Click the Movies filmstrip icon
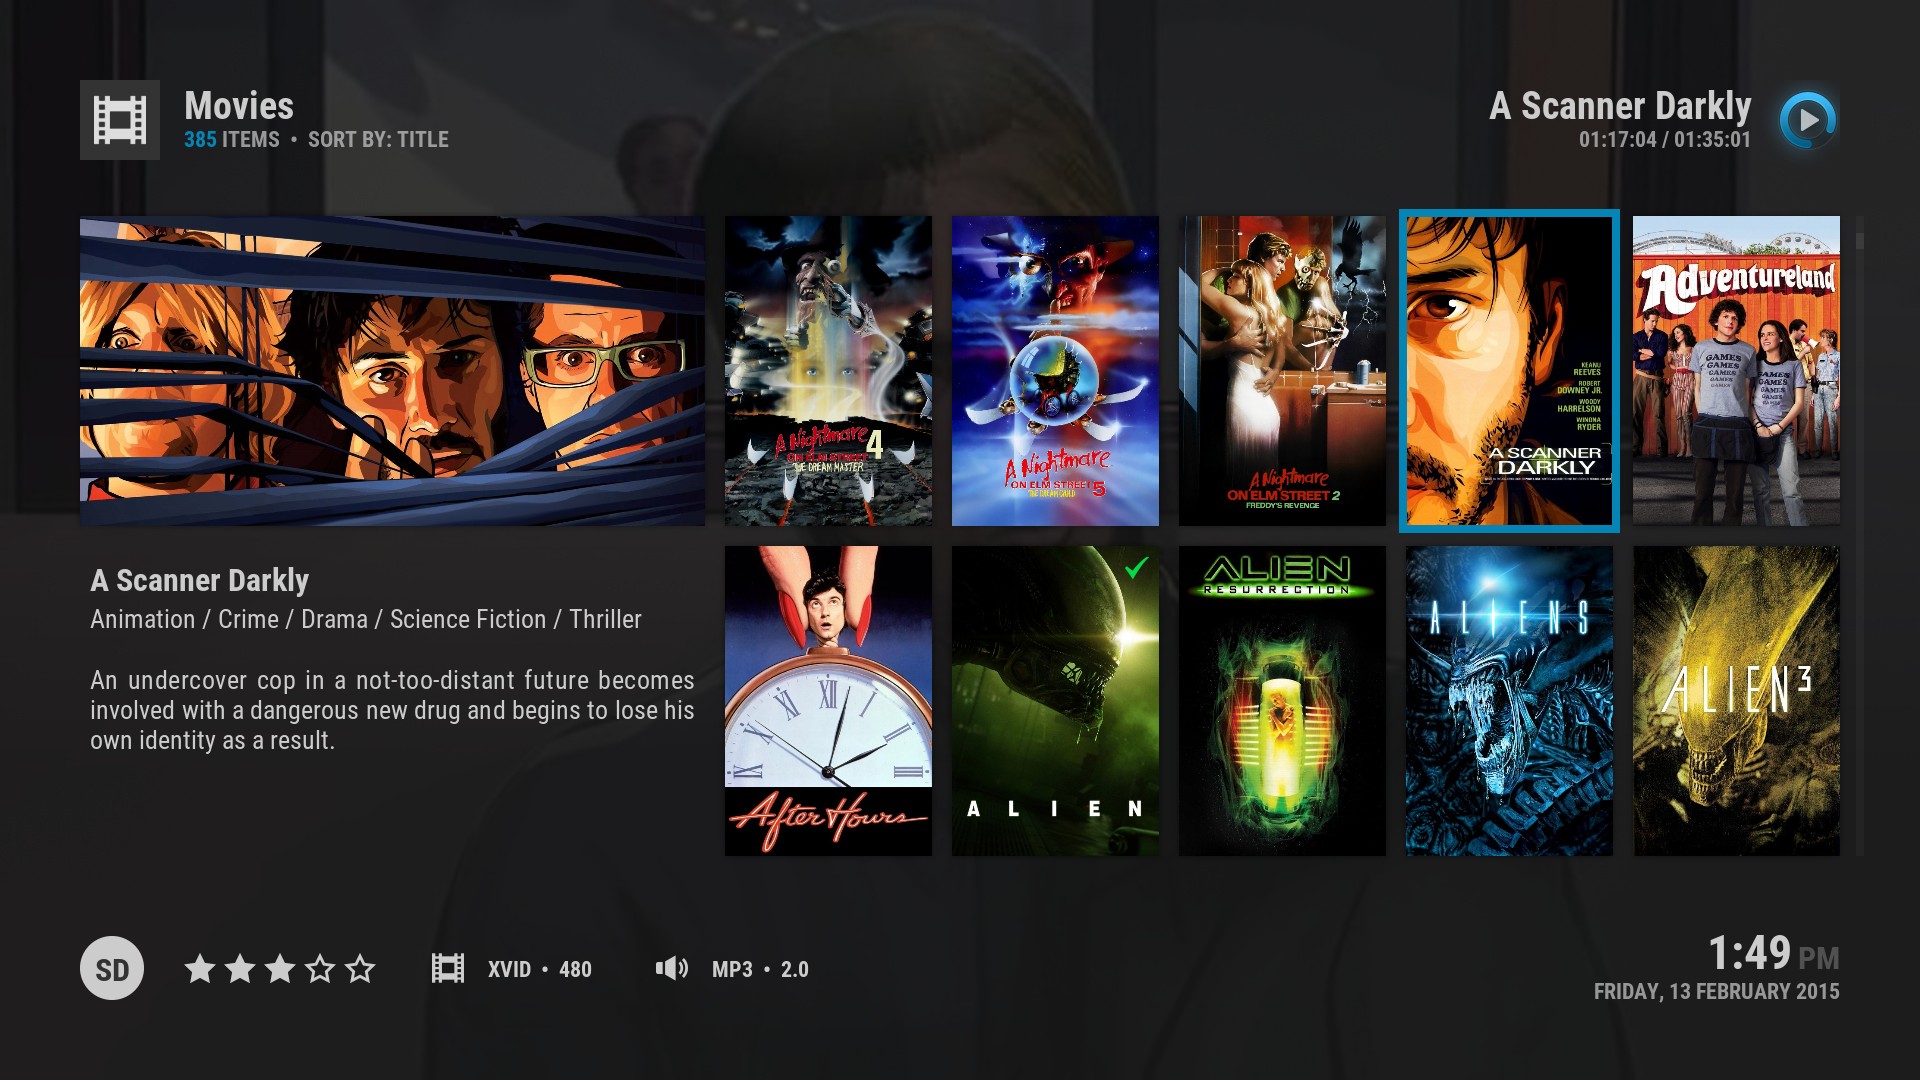This screenshot has height=1080, width=1920. (120, 120)
